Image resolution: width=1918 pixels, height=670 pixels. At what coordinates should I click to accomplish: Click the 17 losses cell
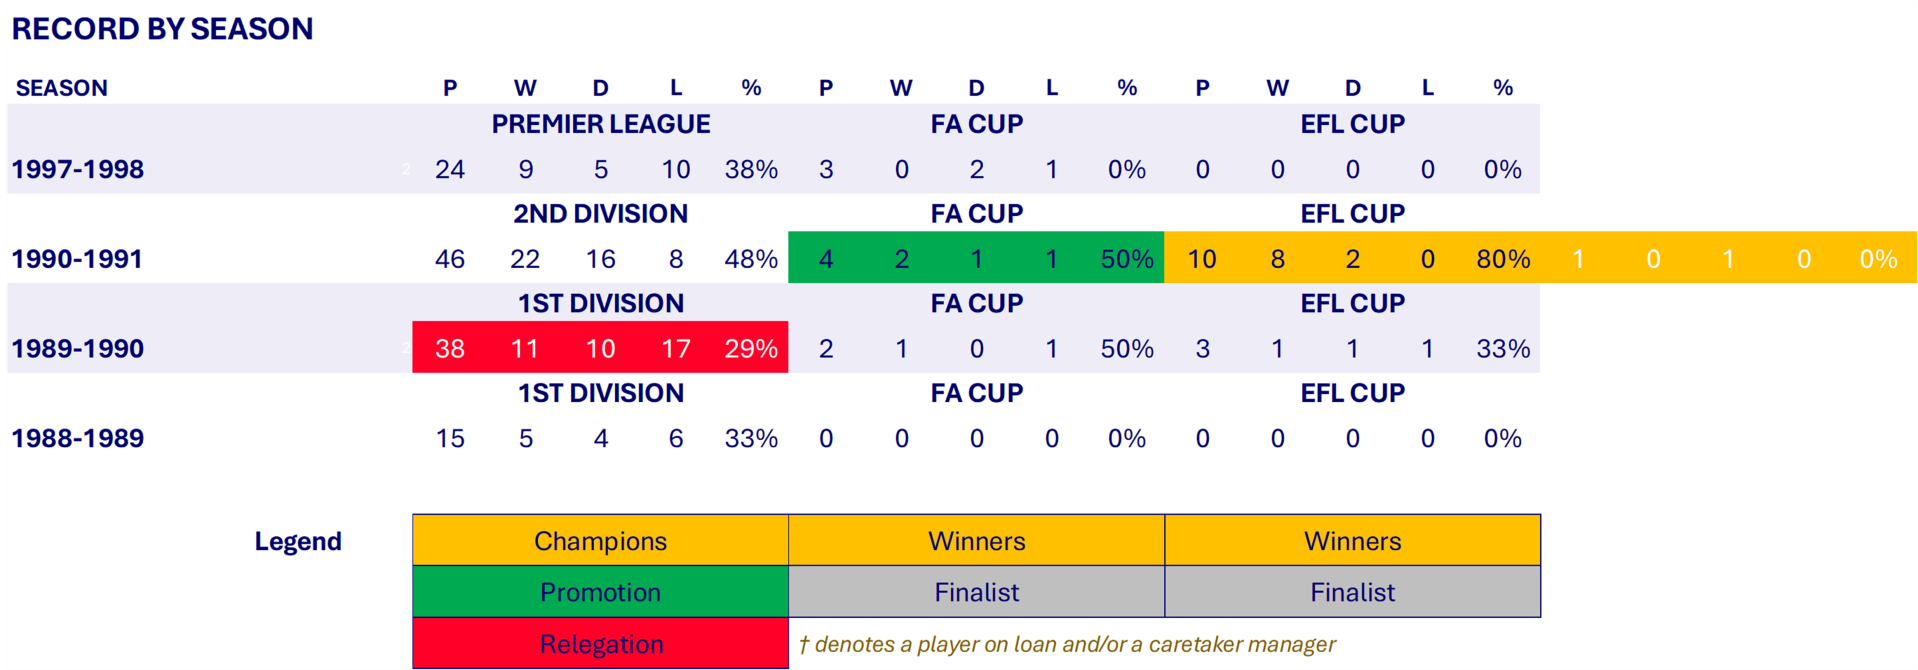(x=676, y=349)
